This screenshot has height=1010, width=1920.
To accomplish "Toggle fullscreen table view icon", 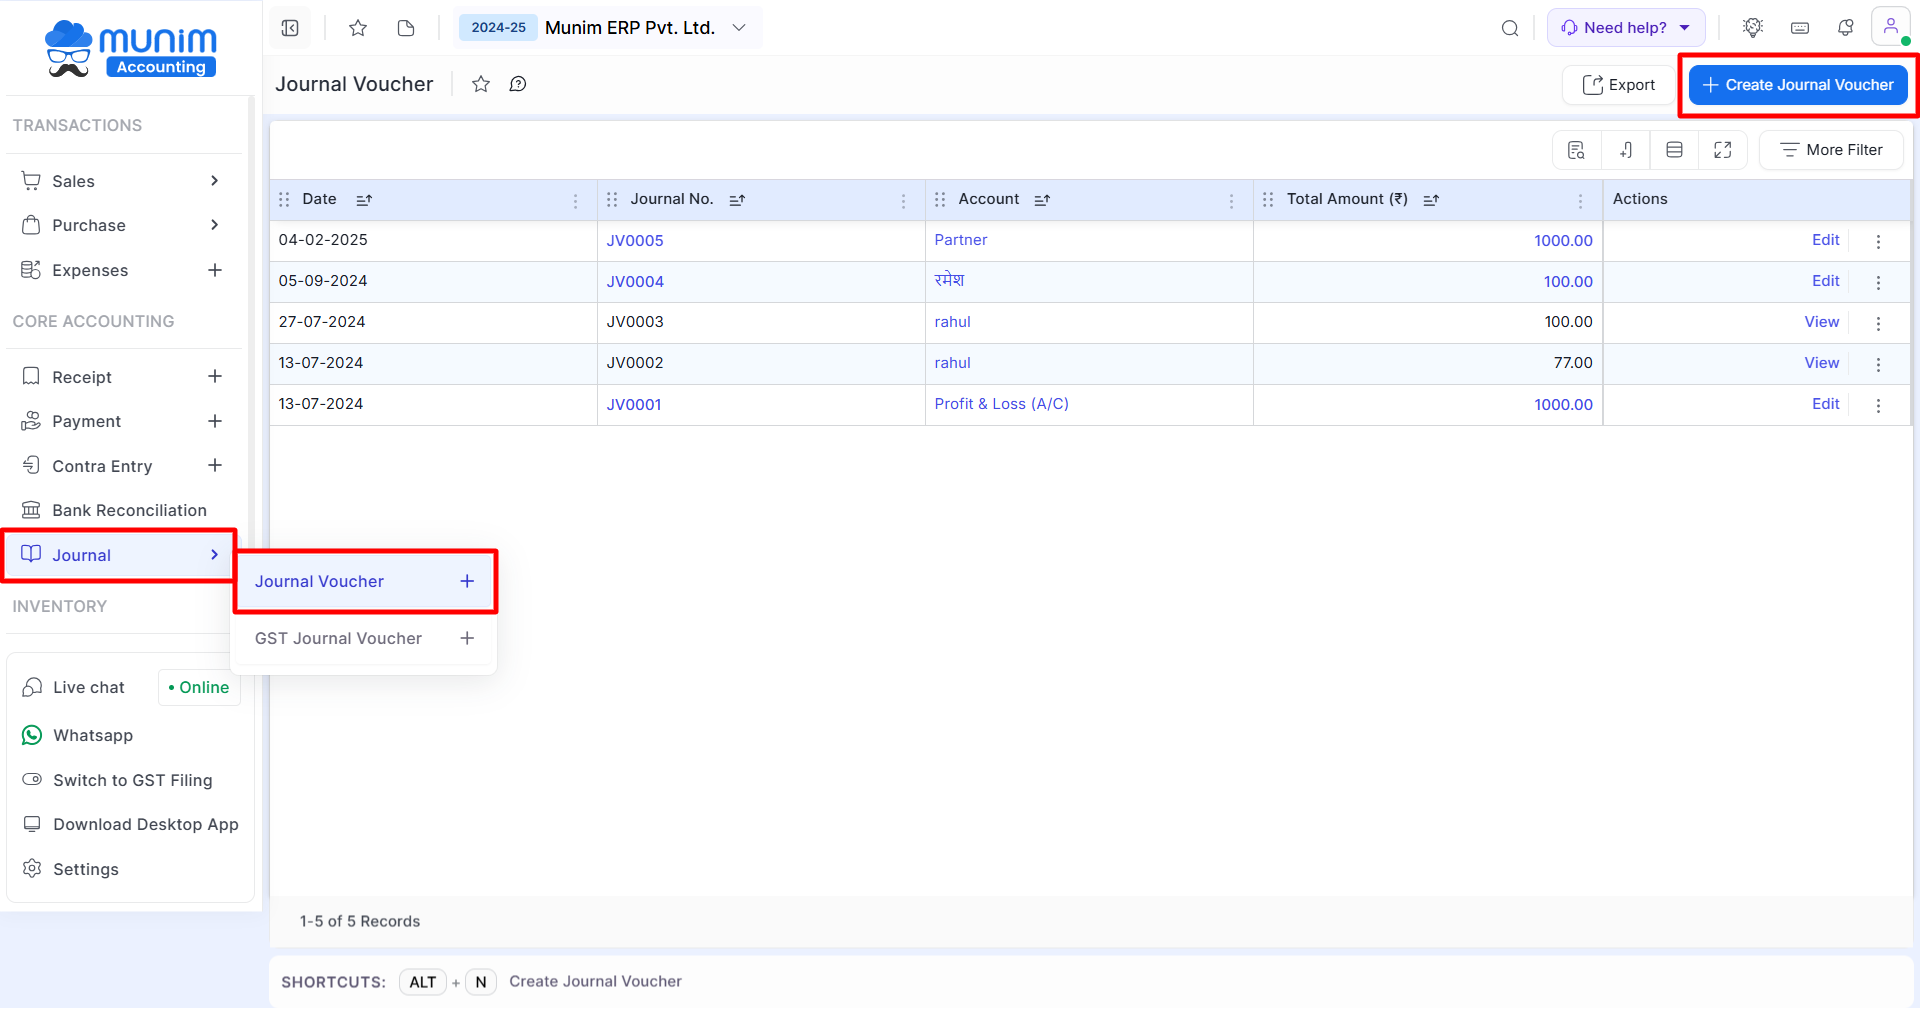I will (1723, 150).
